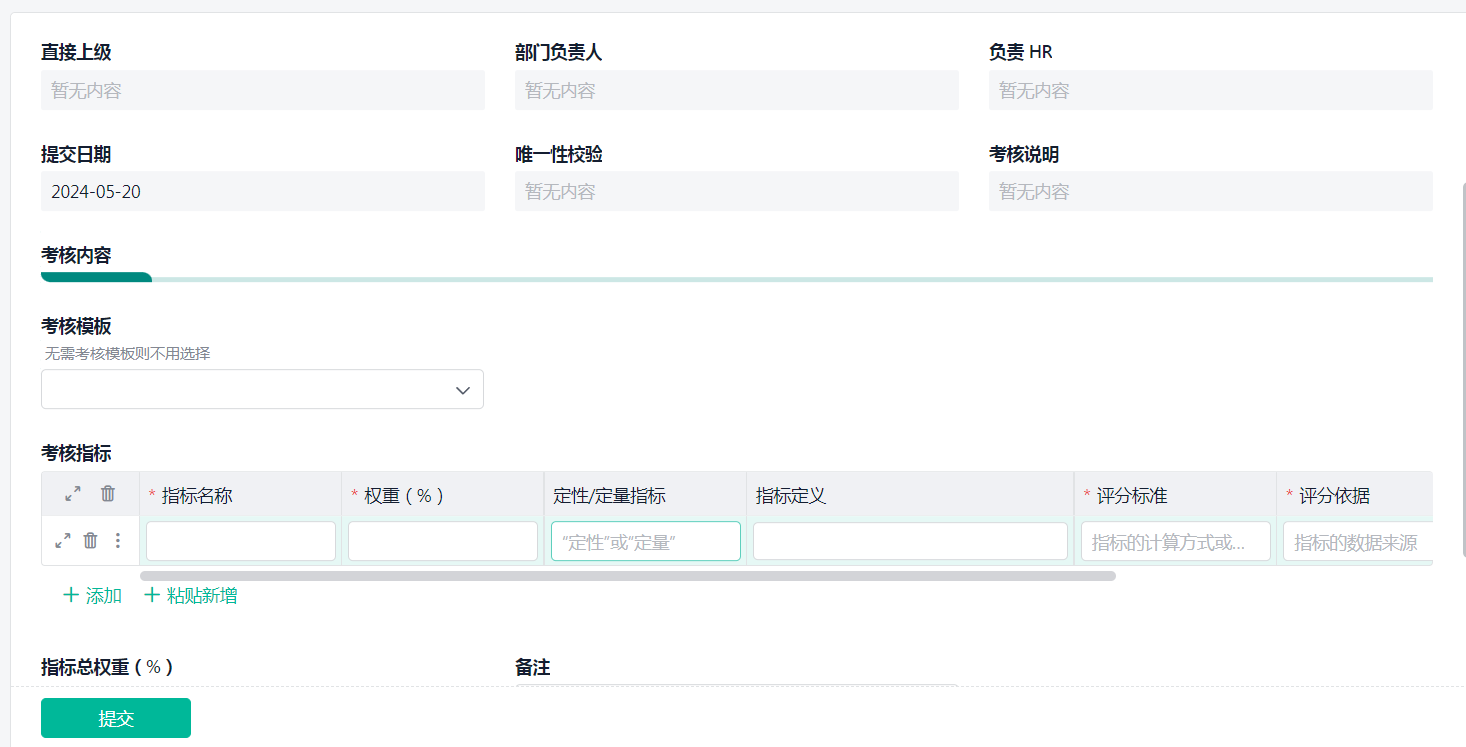
Task: Click the table's horizontal scrollbar
Action: (628, 576)
